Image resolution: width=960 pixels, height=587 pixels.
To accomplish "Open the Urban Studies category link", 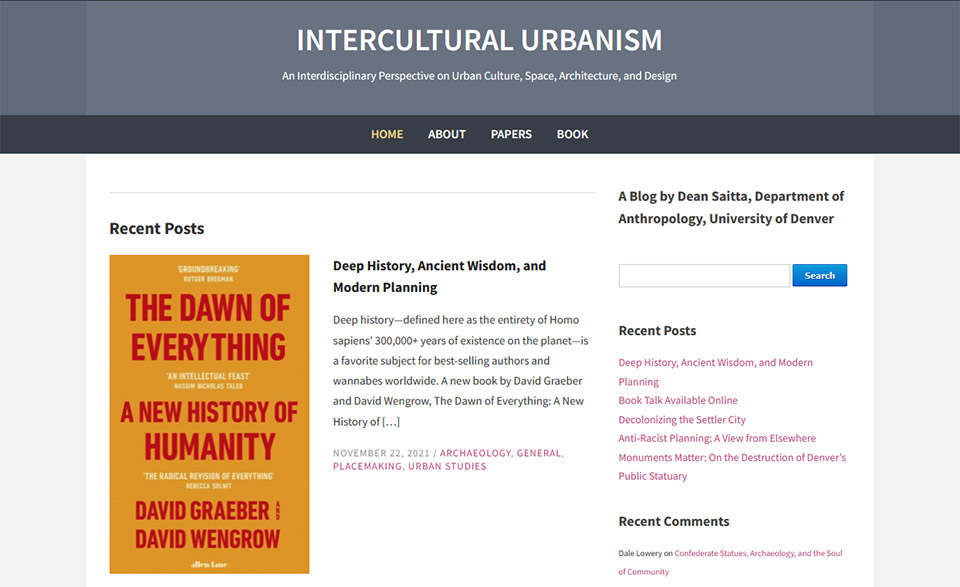I will (x=447, y=466).
